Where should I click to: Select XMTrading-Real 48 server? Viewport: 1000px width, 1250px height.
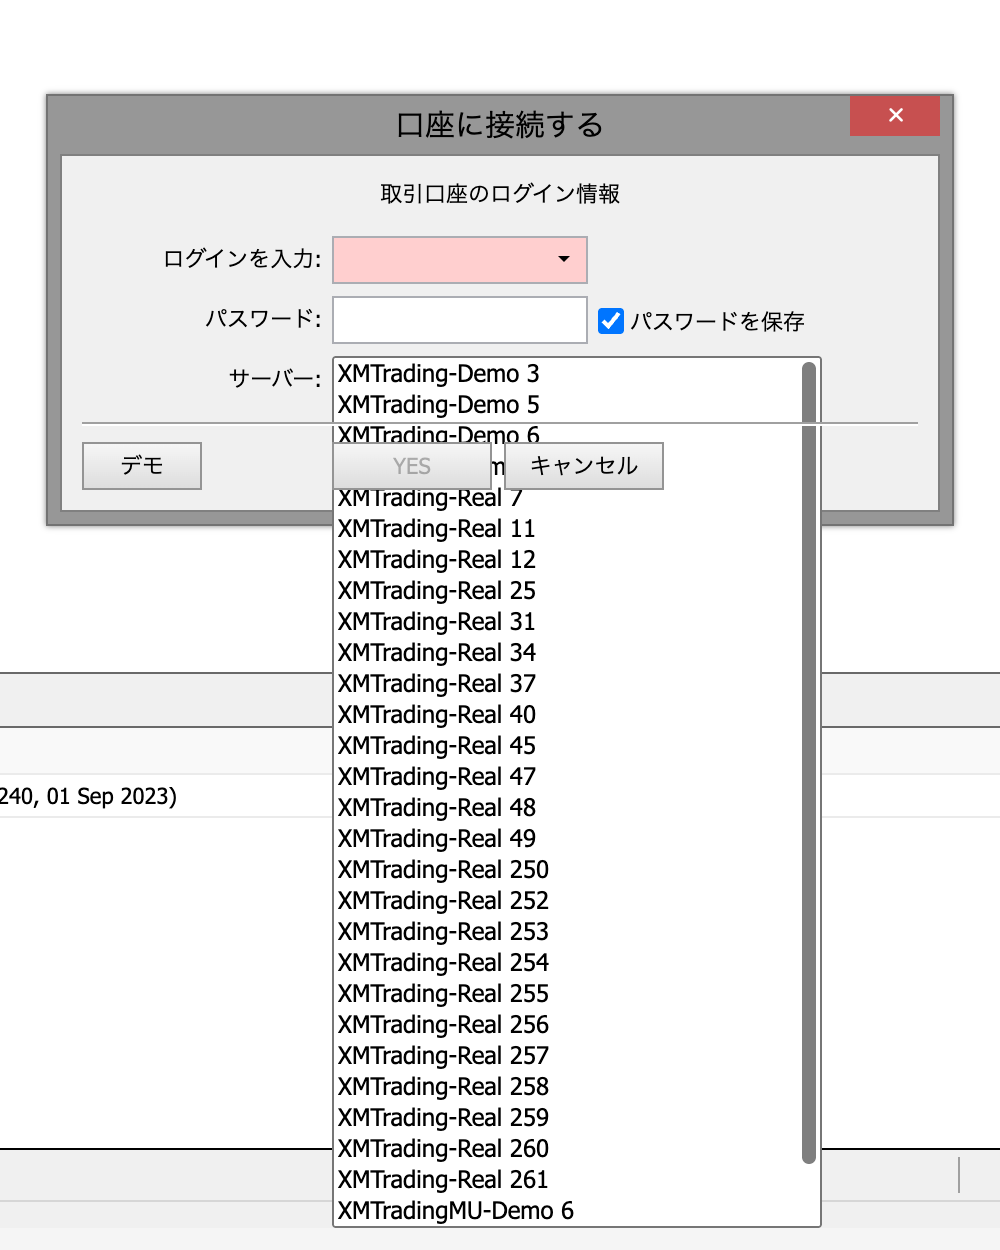[568, 808]
